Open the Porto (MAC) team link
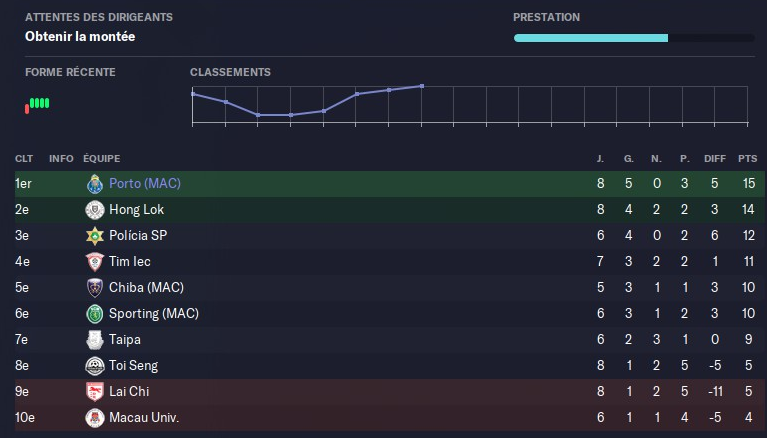The image size is (767, 438). [x=145, y=184]
